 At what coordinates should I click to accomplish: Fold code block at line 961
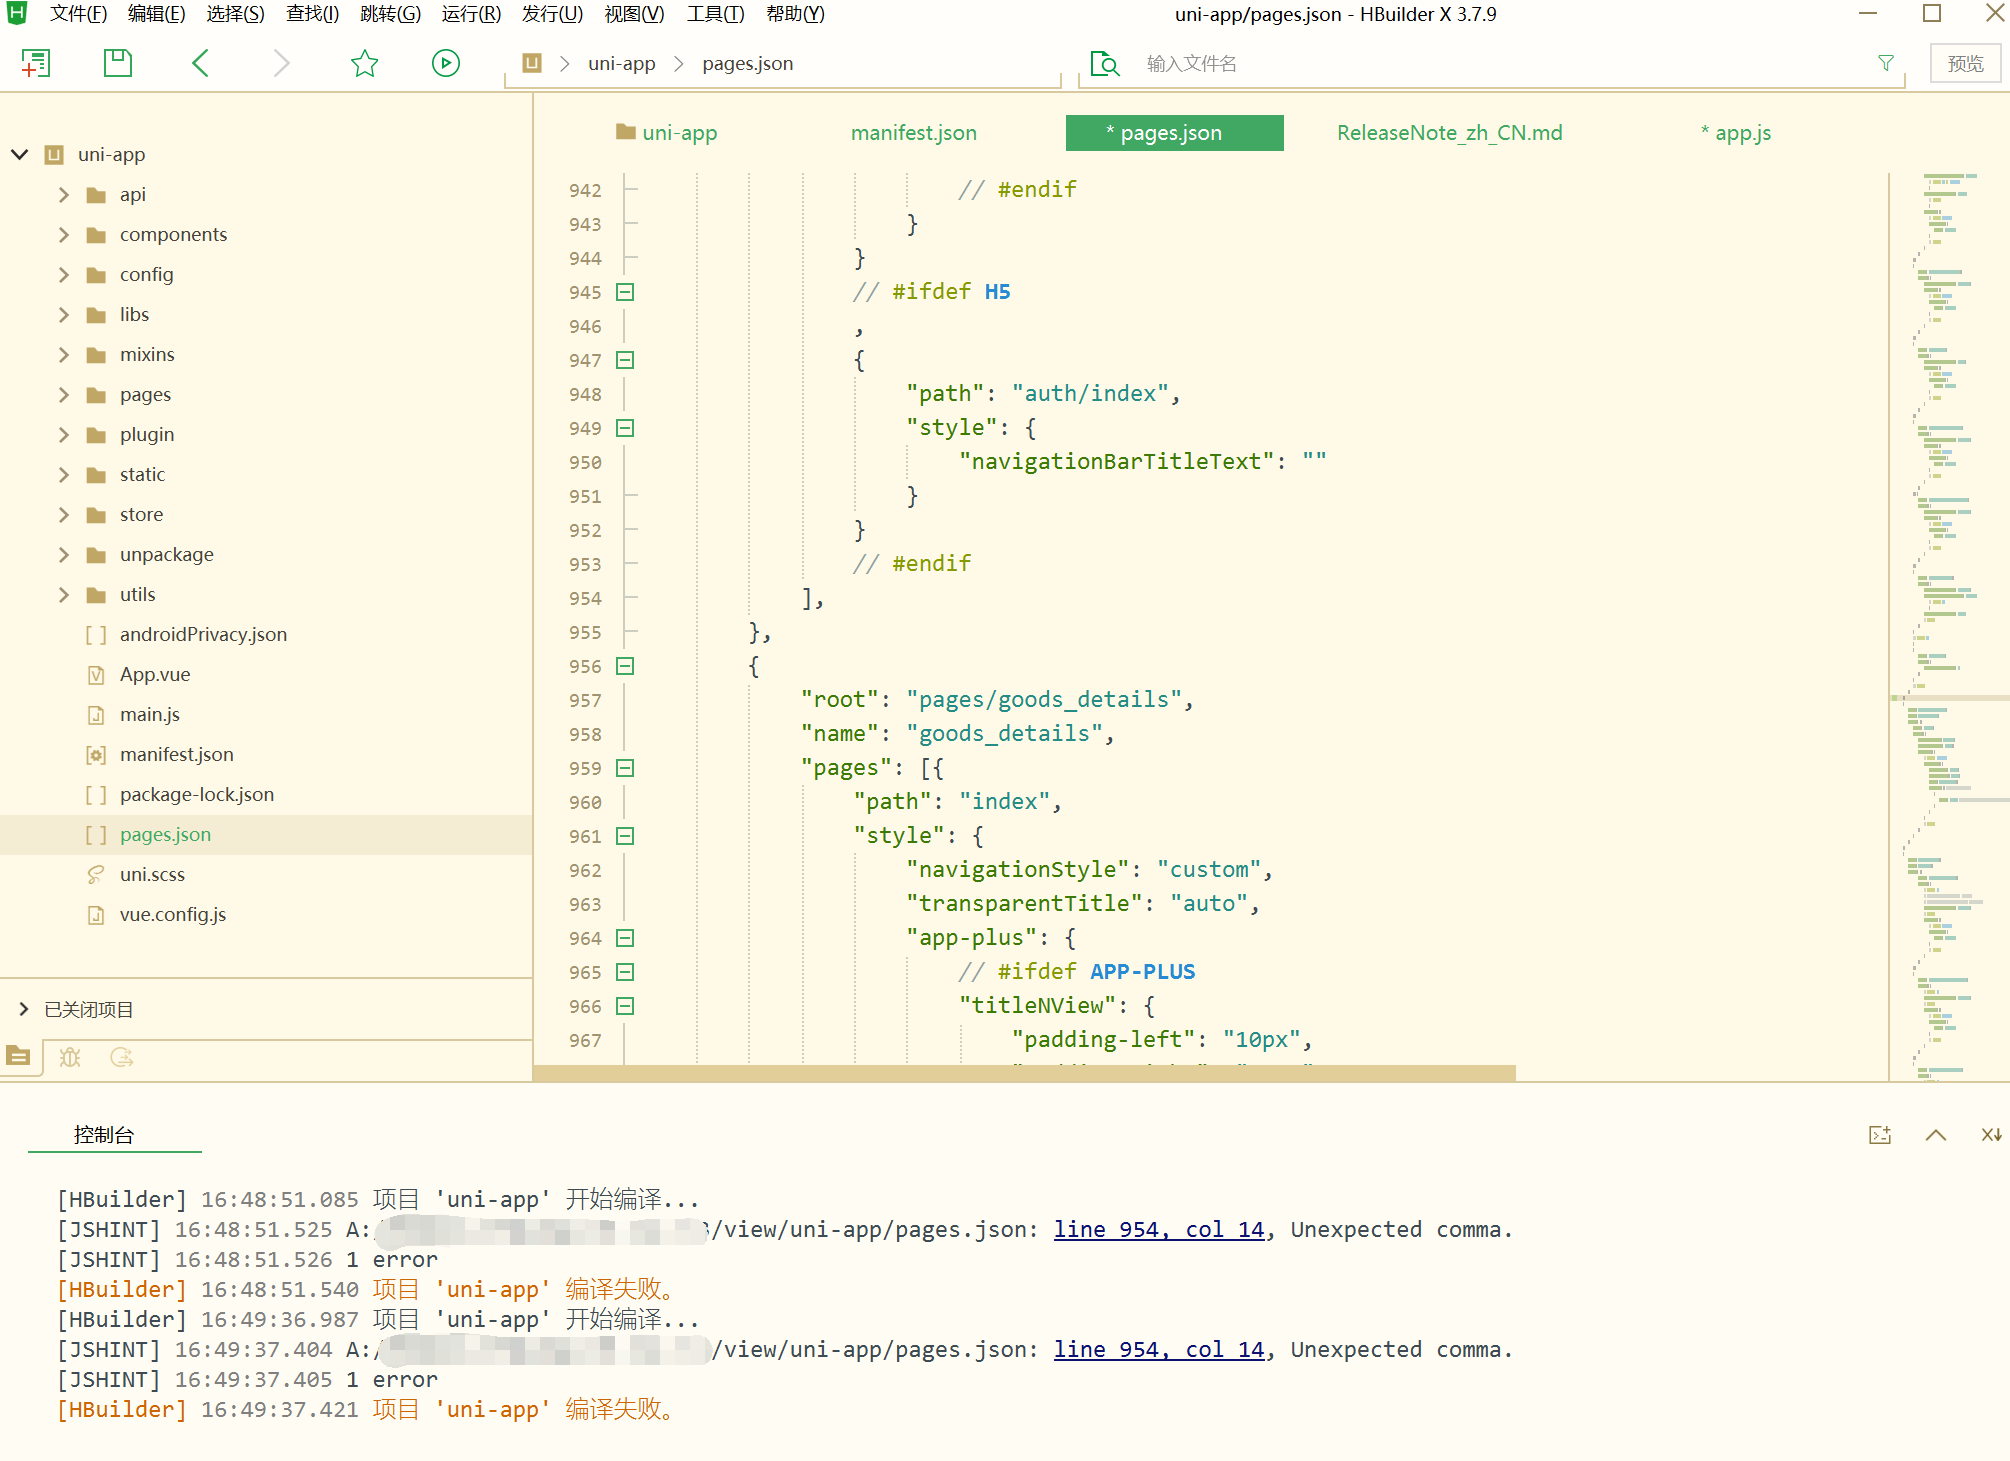click(625, 836)
